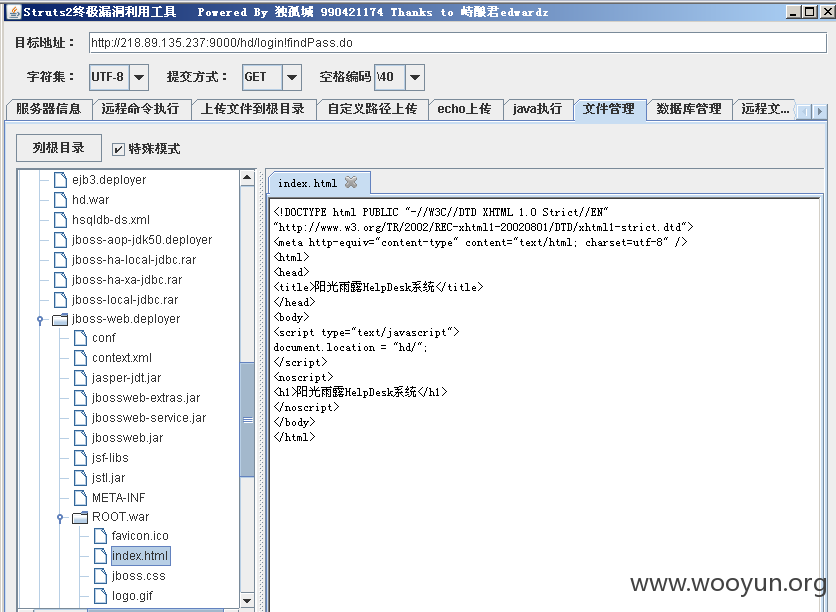Click the jboss-ha-local-jdbc.rar file icon
The width and height of the screenshot is (836, 612).
point(60,260)
